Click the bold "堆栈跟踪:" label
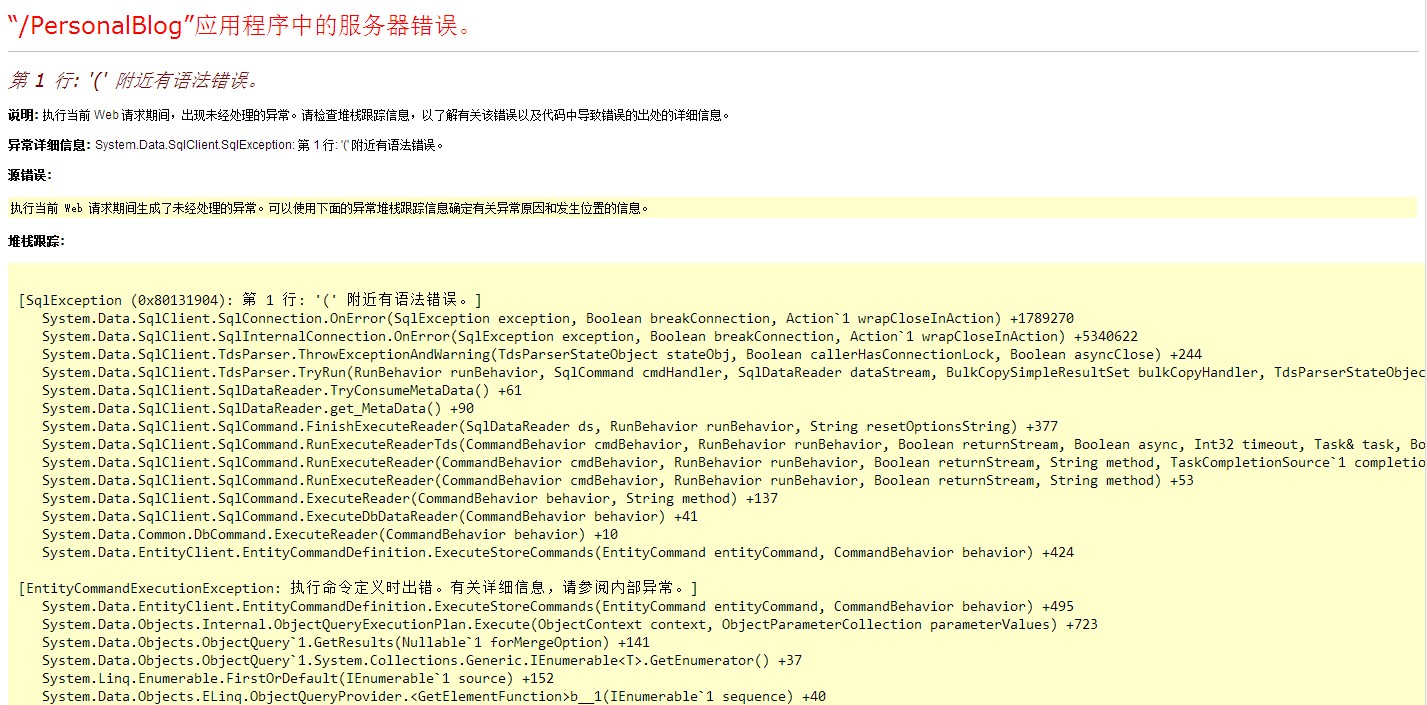Screen dimensions: 1427x705 [x=35, y=241]
